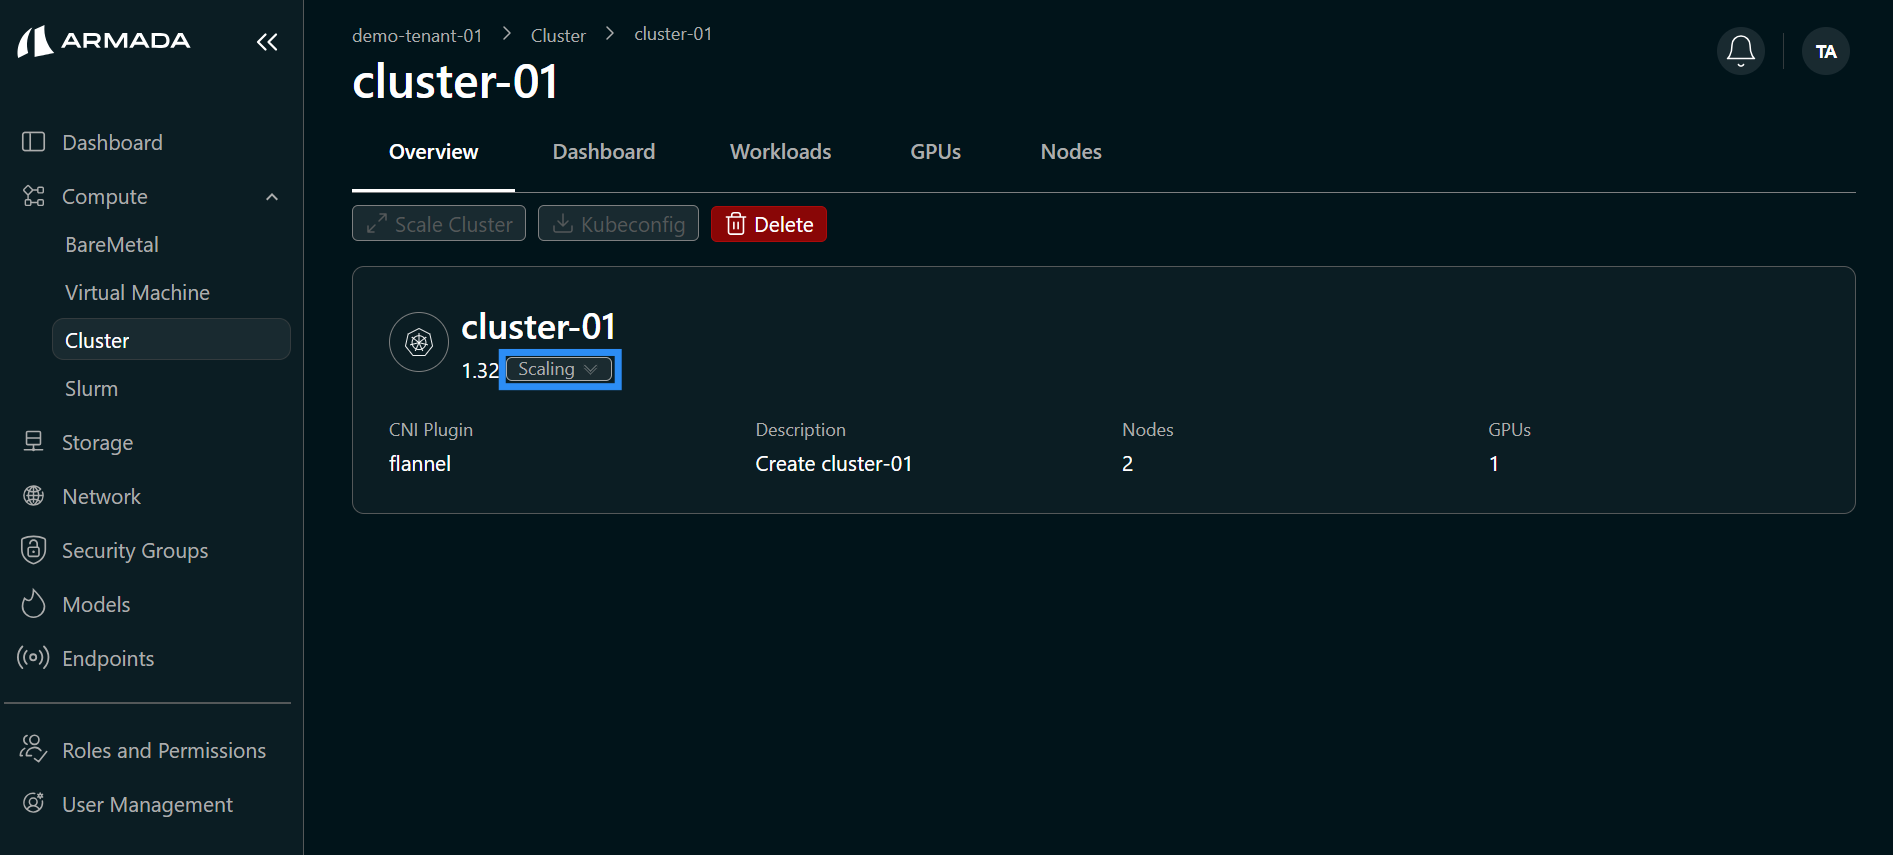This screenshot has width=1894, height=856.
Task: Click the Nodes count value 2
Action: pyautogui.click(x=1127, y=464)
